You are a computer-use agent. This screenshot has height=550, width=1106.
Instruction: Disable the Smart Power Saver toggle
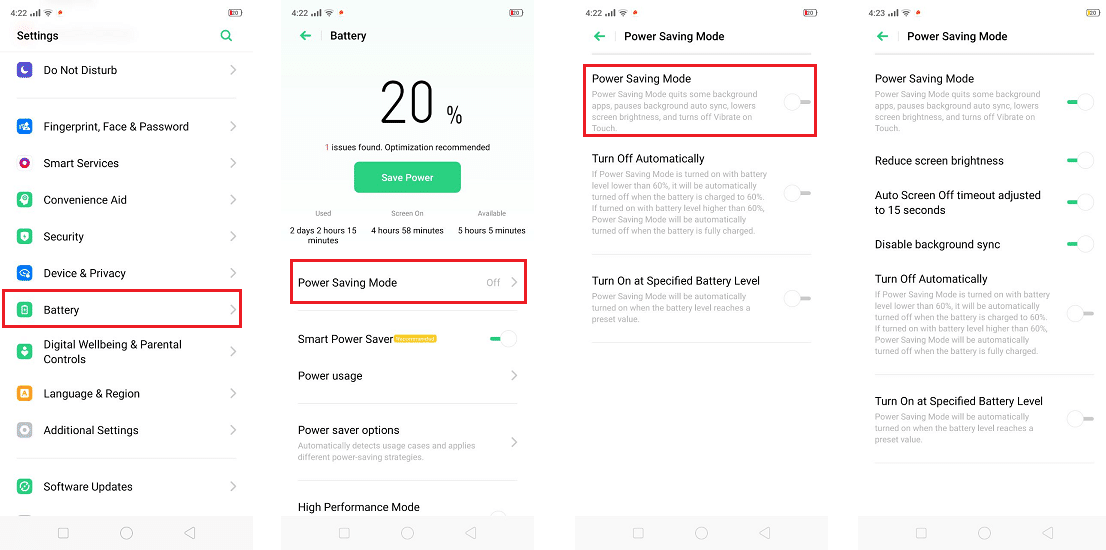click(x=502, y=339)
